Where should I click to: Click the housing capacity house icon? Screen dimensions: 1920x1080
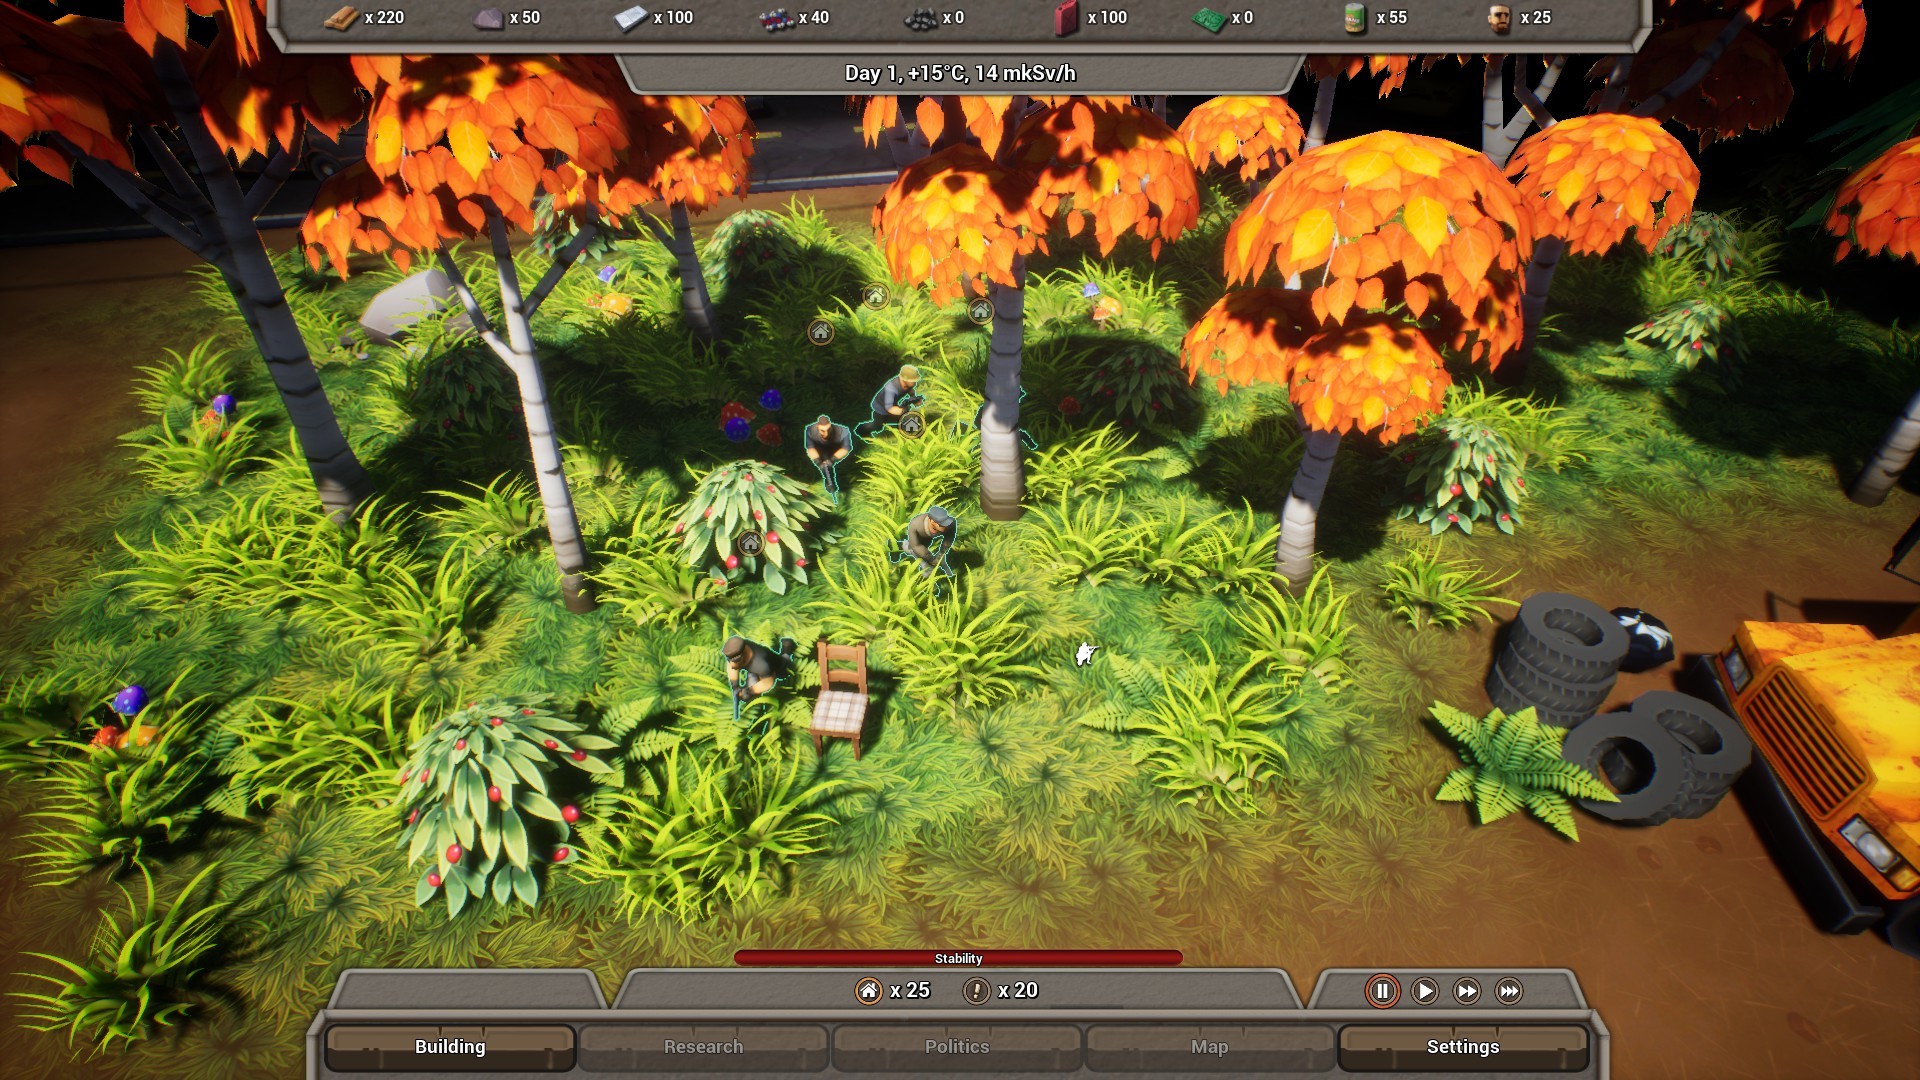tap(868, 990)
